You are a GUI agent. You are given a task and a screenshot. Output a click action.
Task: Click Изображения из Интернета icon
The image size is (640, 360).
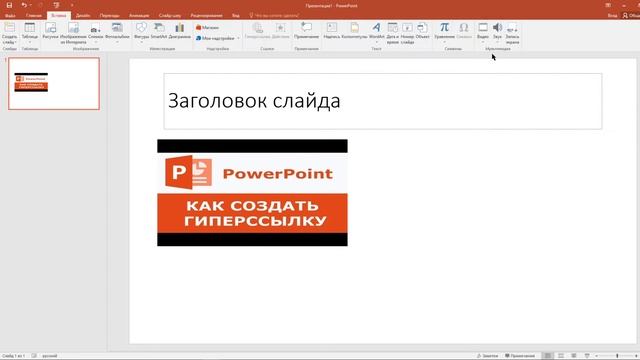click(73, 33)
